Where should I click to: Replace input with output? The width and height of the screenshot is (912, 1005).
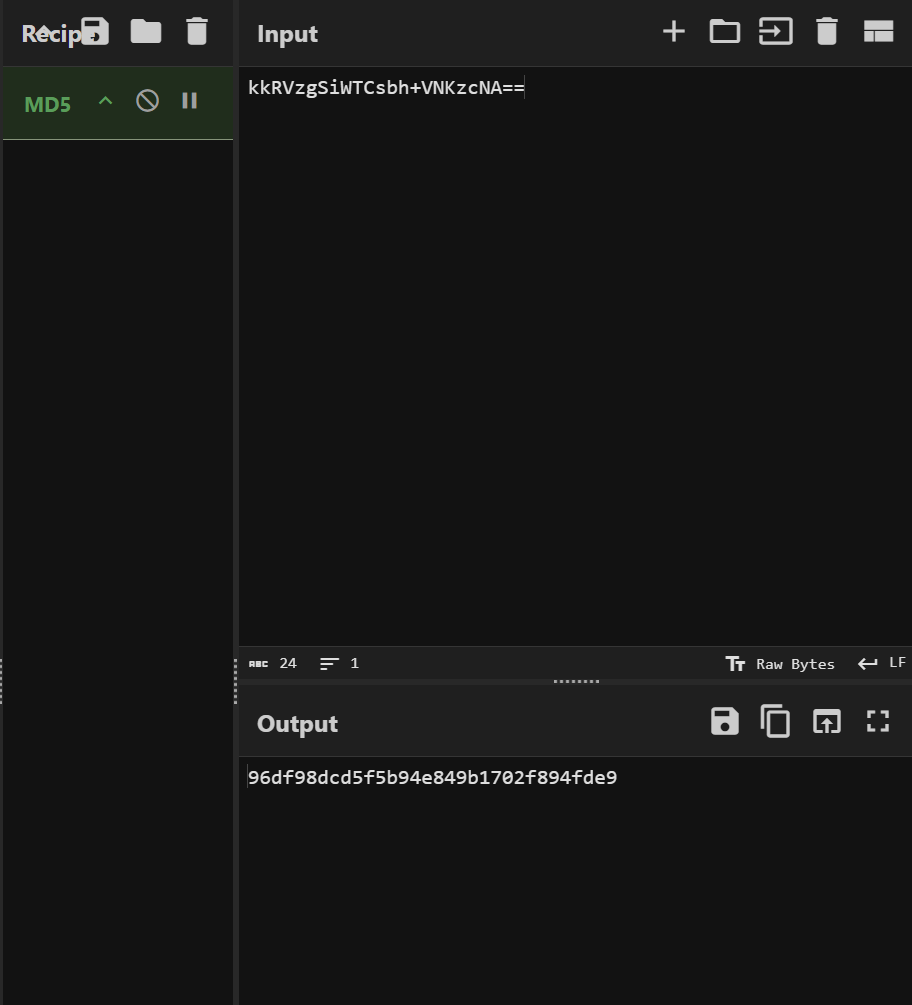point(826,721)
